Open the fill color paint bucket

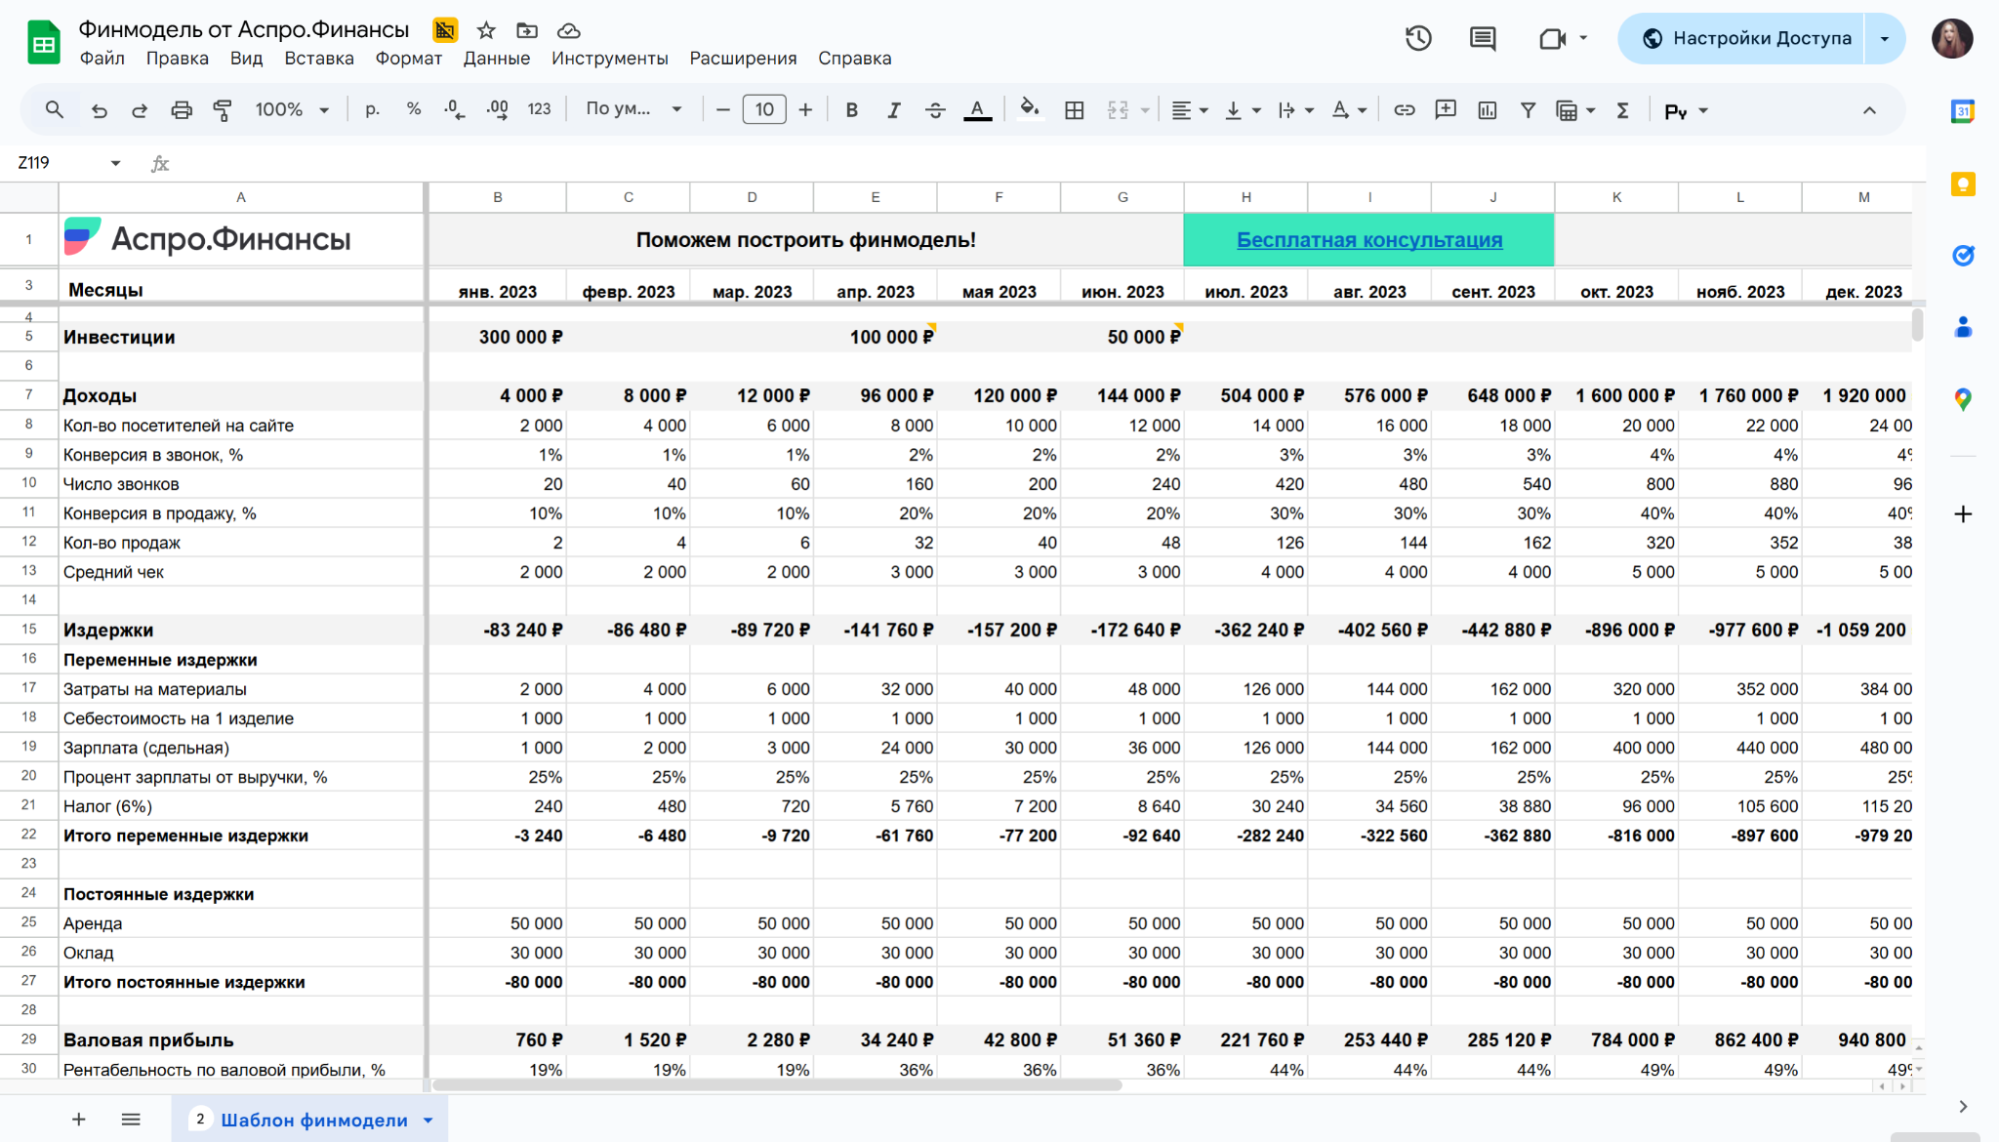coord(1029,110)
